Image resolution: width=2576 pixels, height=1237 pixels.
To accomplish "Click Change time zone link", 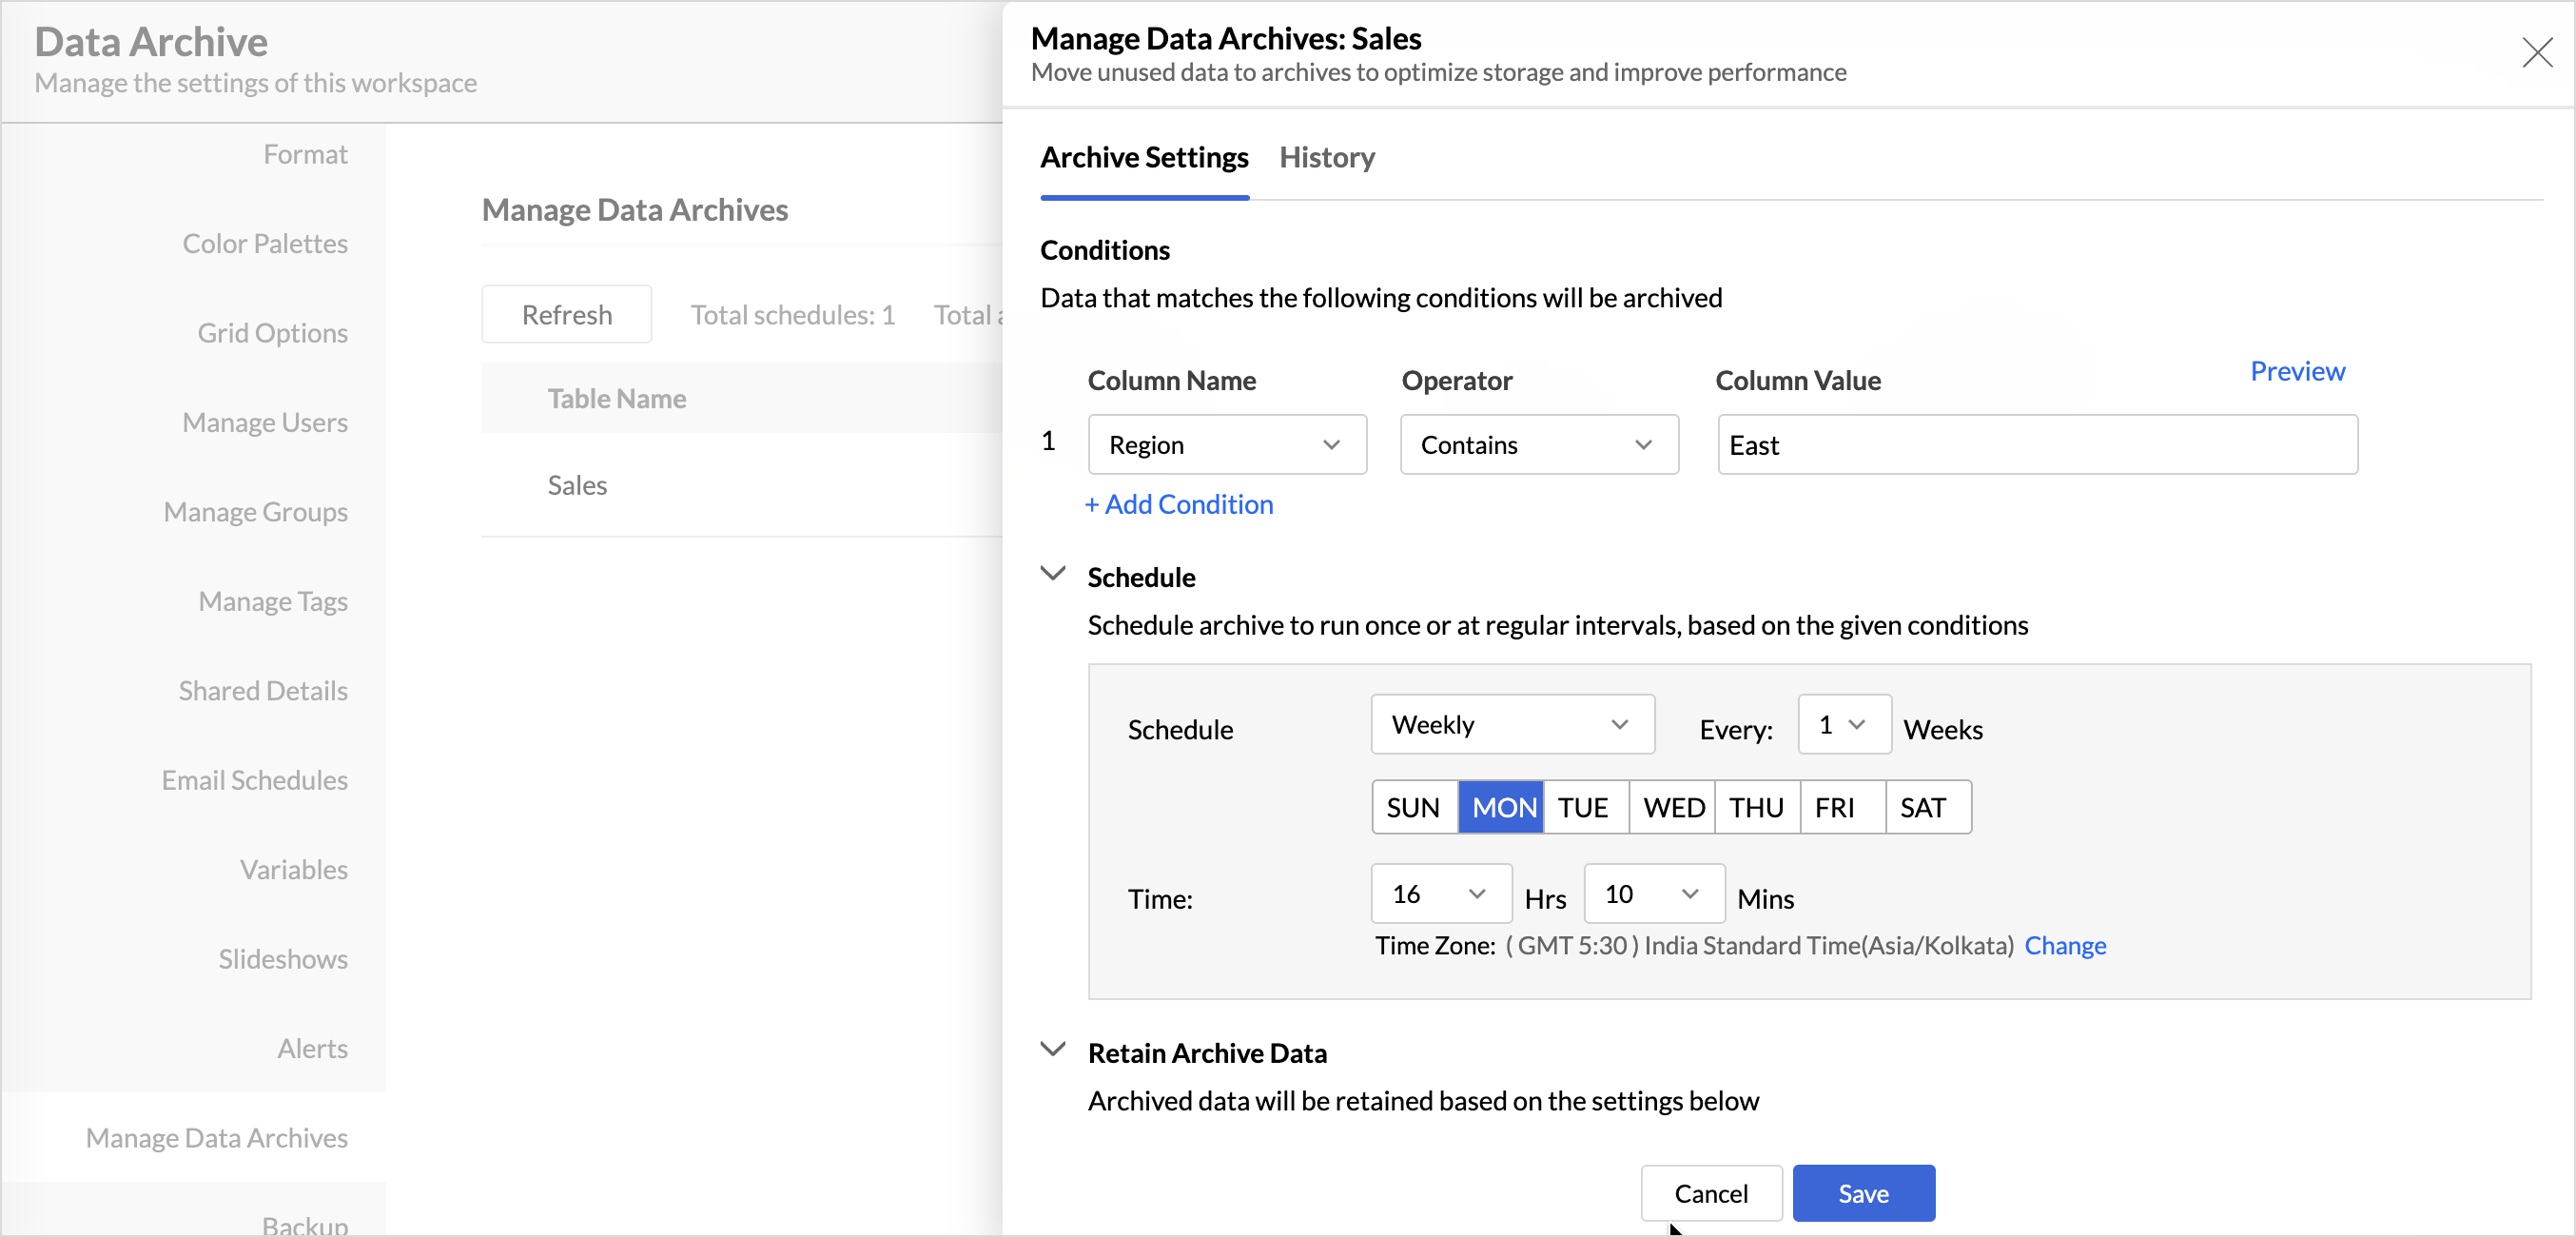I will point(2064,946).
